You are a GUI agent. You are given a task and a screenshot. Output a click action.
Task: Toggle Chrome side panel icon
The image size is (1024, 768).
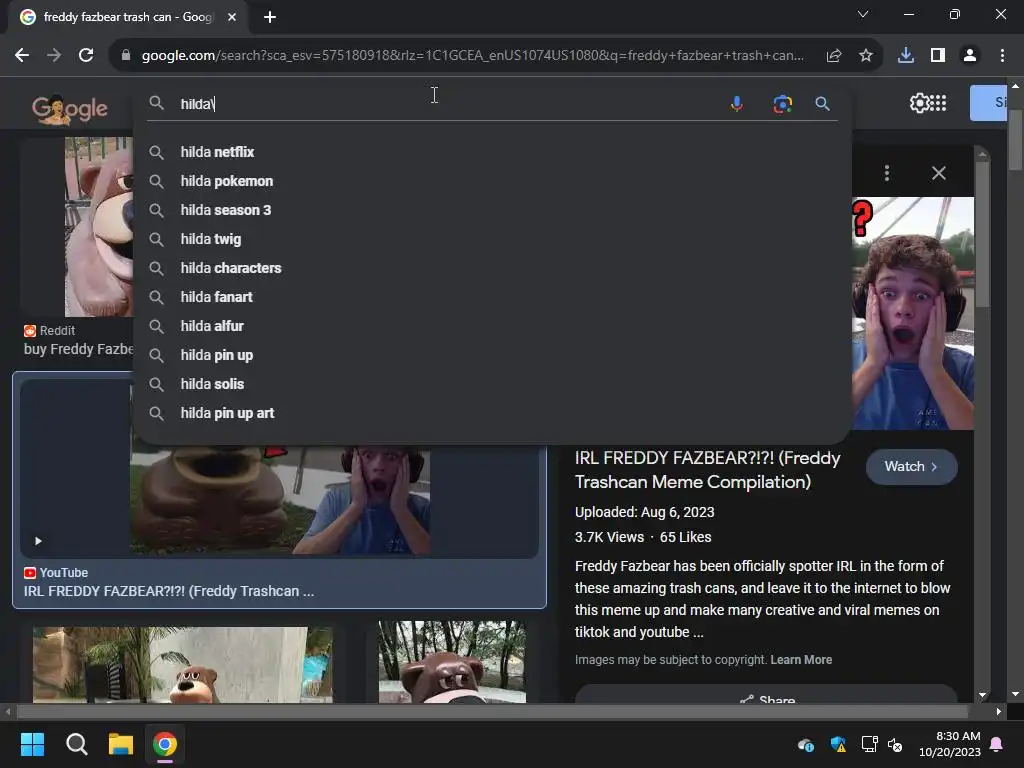pyautogui.click(x=938, y=56)
